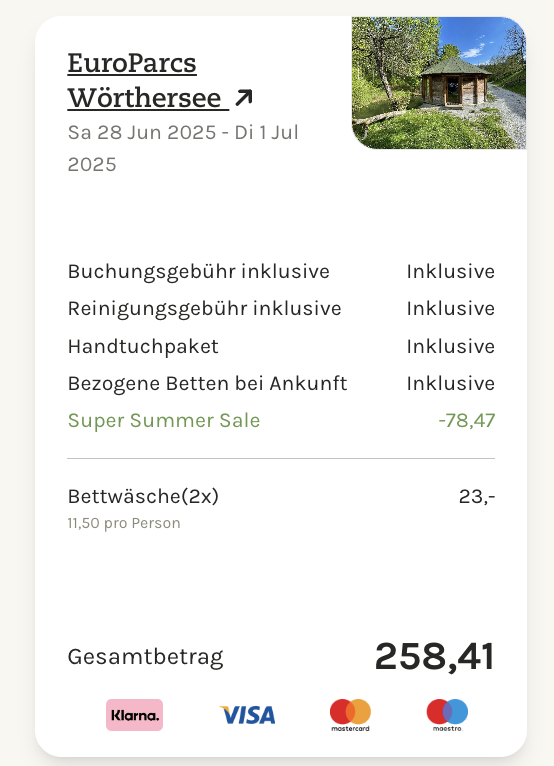Select the Reinigungsgebühr inklusive row
This screenshot has height=766, width=554.
[x=281, y=309]
